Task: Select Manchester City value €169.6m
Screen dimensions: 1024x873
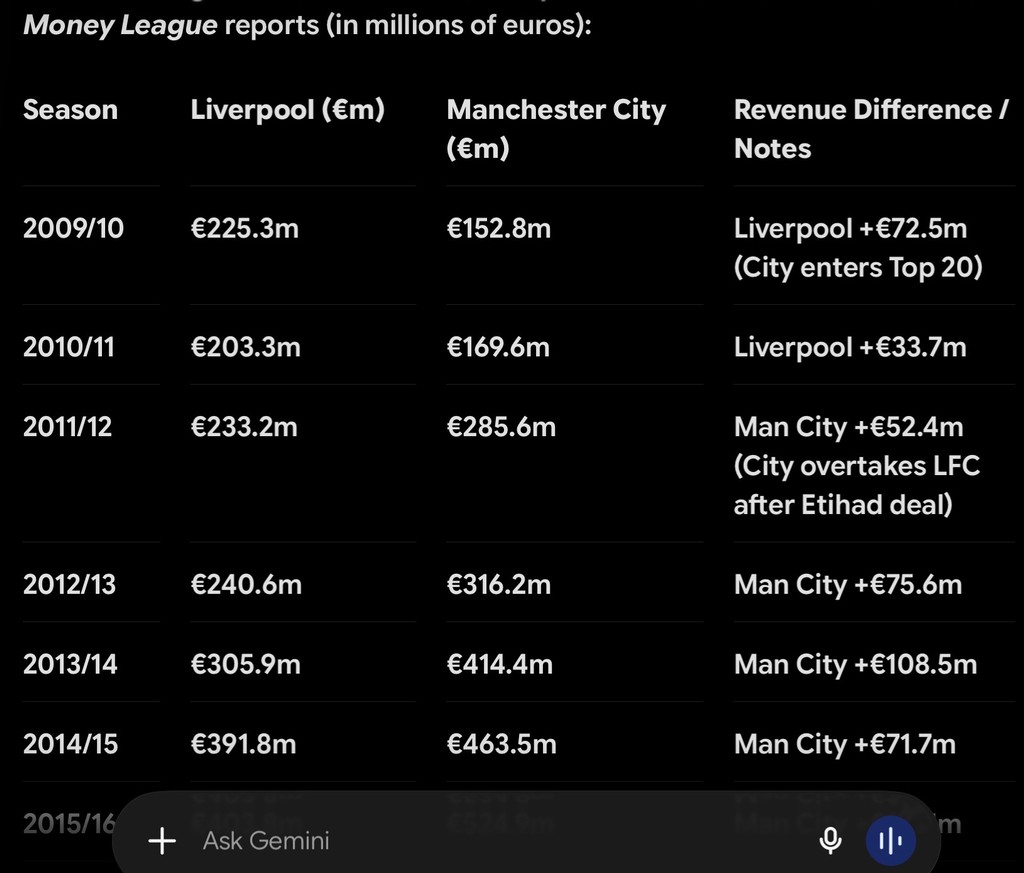Action: (498, 347)
